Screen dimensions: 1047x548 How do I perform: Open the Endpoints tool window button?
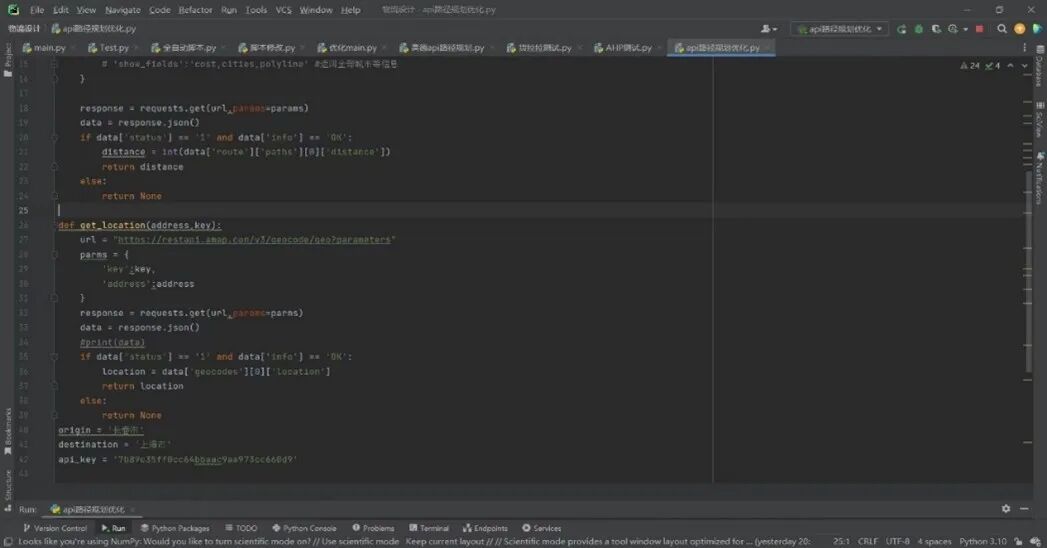485,528
